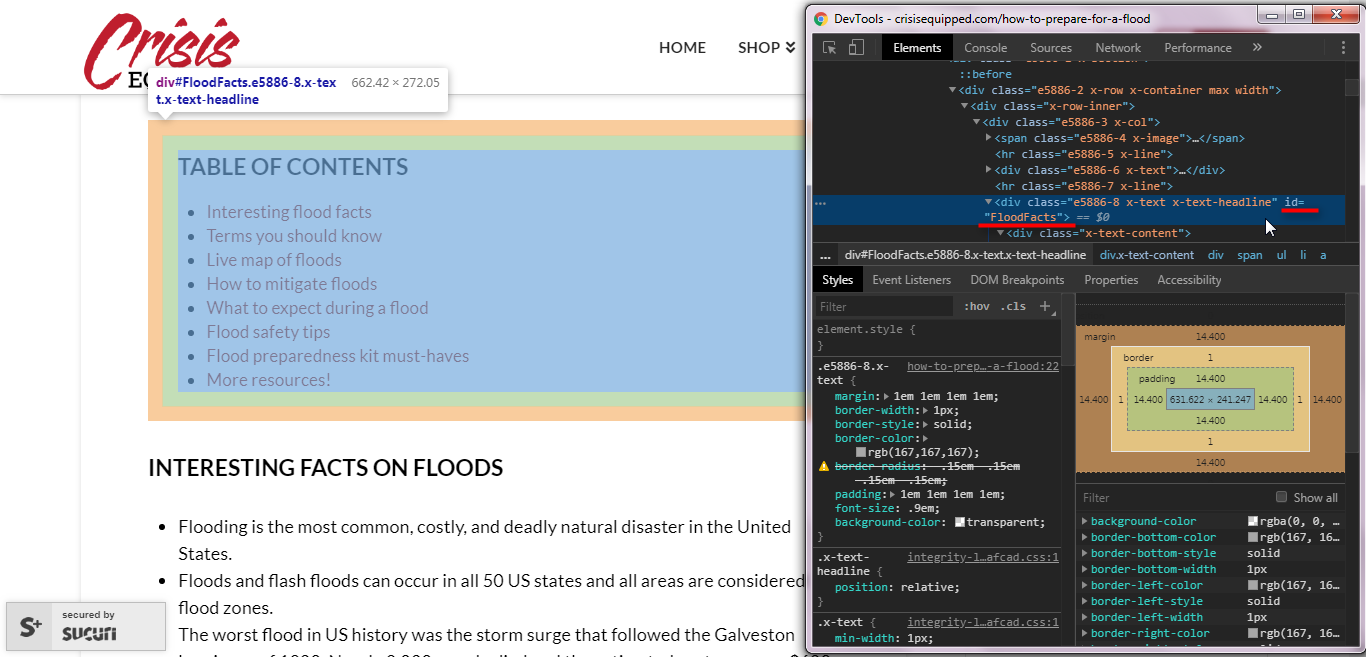The height and width of the screenshot is (657, 1366).
Task: Switch to the Sources tab
Action: (1051, 47)
